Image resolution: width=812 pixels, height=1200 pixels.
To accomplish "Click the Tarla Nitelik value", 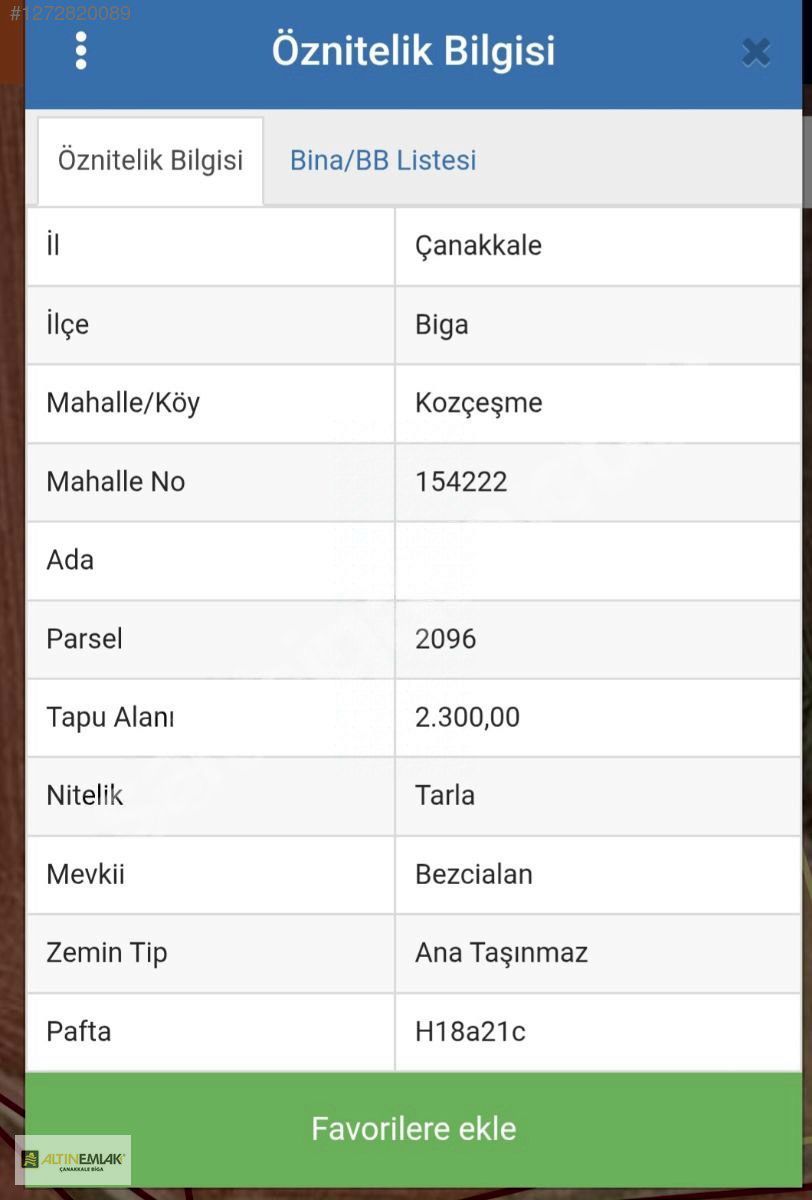I will tap(445, 796).
